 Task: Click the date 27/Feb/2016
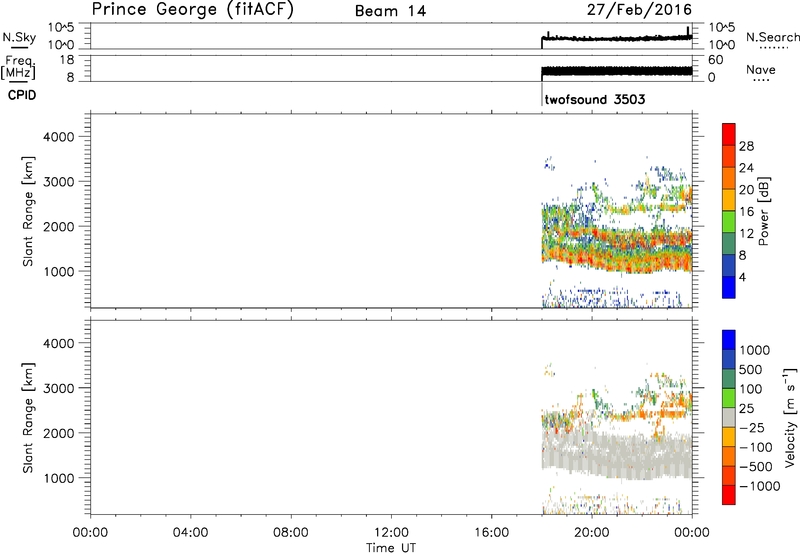click(639, 10)
